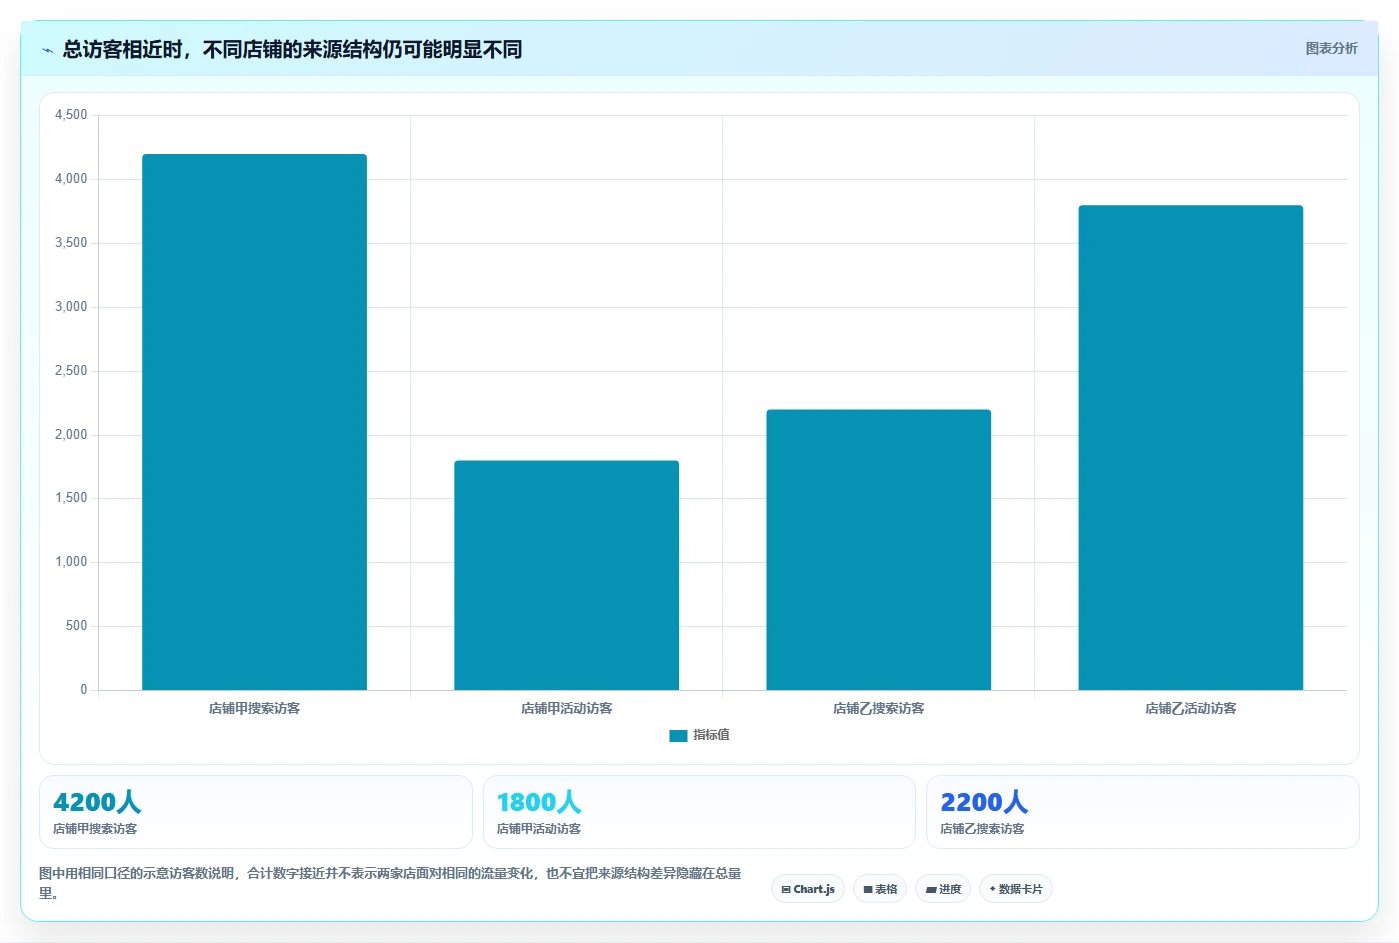Click the 2,500 y-axis value
The width and height of the screenshot is (1399, 943).
pos(71,371)
